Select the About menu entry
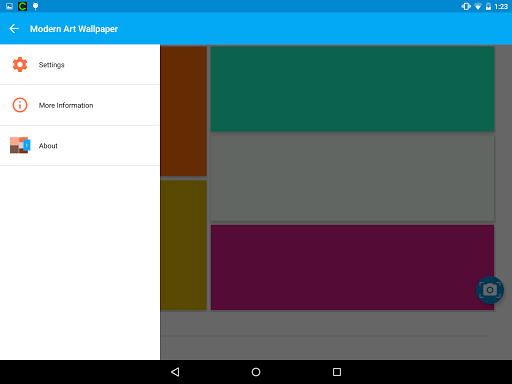512x384 pixels. (80, 146)
